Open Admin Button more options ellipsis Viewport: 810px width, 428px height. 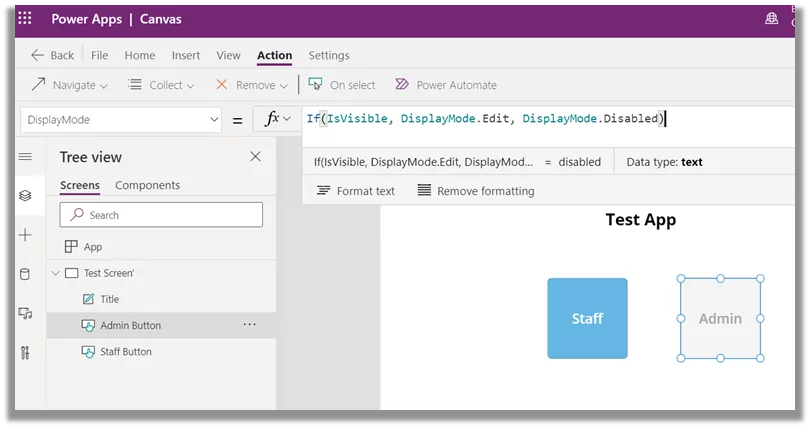pos(250,325)
